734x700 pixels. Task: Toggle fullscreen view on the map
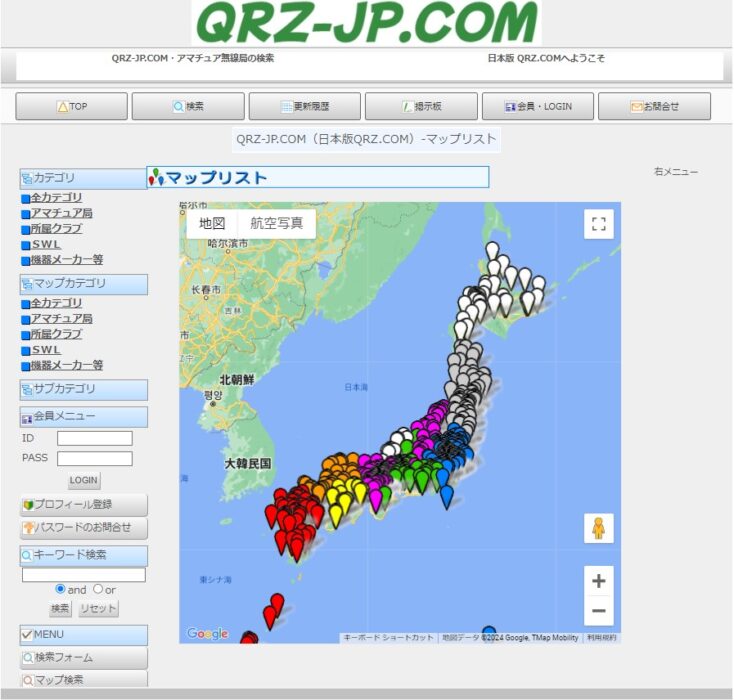pos(598,224)
